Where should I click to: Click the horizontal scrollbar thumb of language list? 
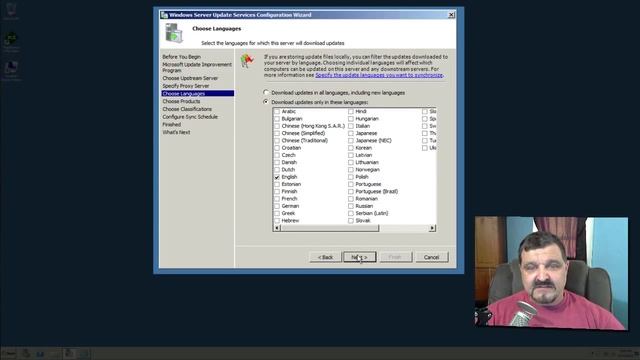[x=330, y=228]
